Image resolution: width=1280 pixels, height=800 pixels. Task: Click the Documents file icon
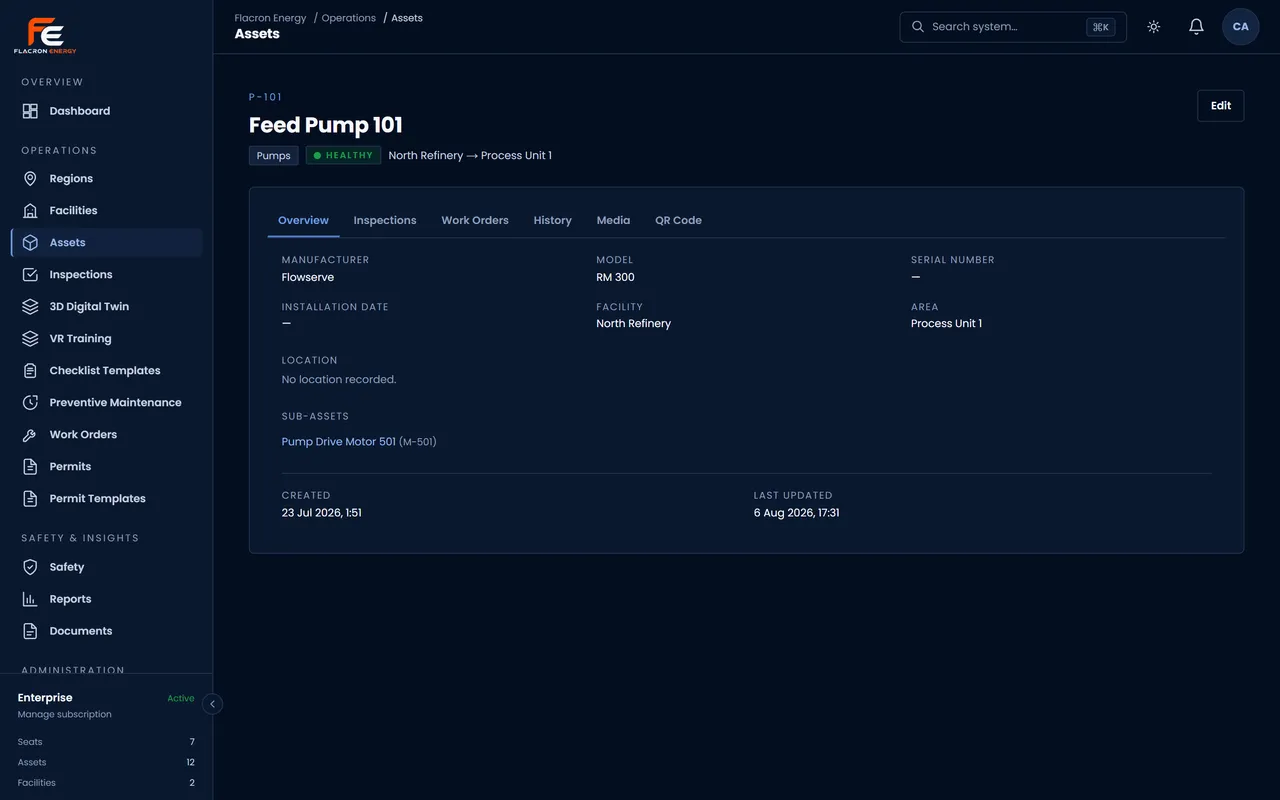tap(30, 631)
